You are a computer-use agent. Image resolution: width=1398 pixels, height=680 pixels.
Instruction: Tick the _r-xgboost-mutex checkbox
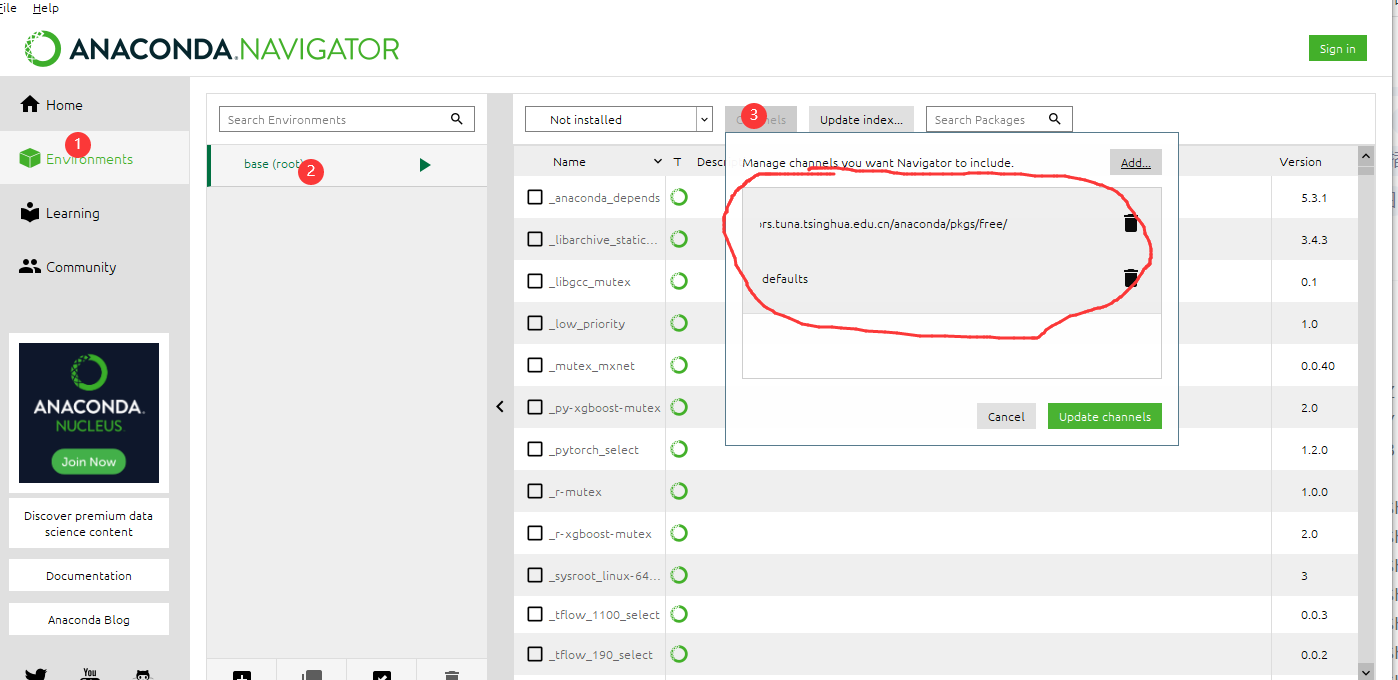coord(535,533)
